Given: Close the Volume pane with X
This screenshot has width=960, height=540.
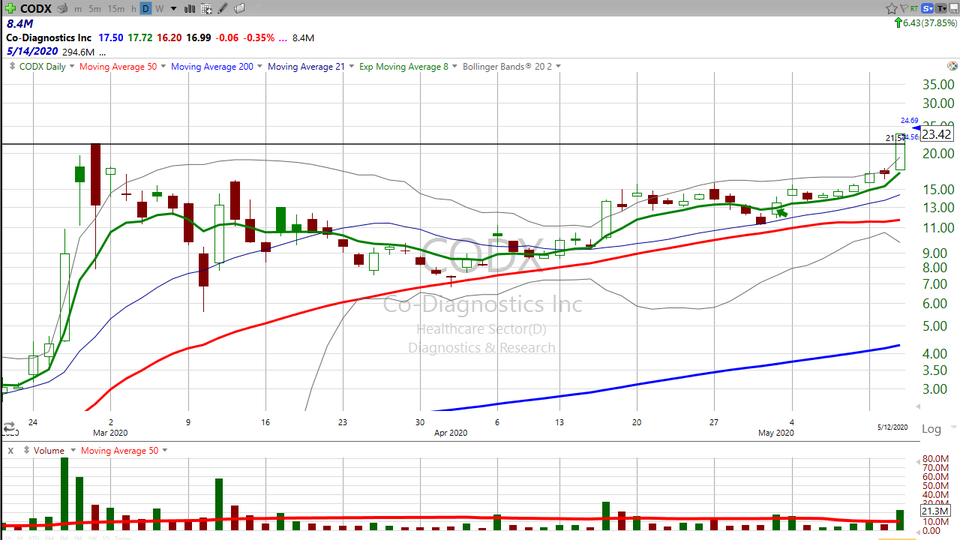Looking at the screenshot, I should coord(9,451).
